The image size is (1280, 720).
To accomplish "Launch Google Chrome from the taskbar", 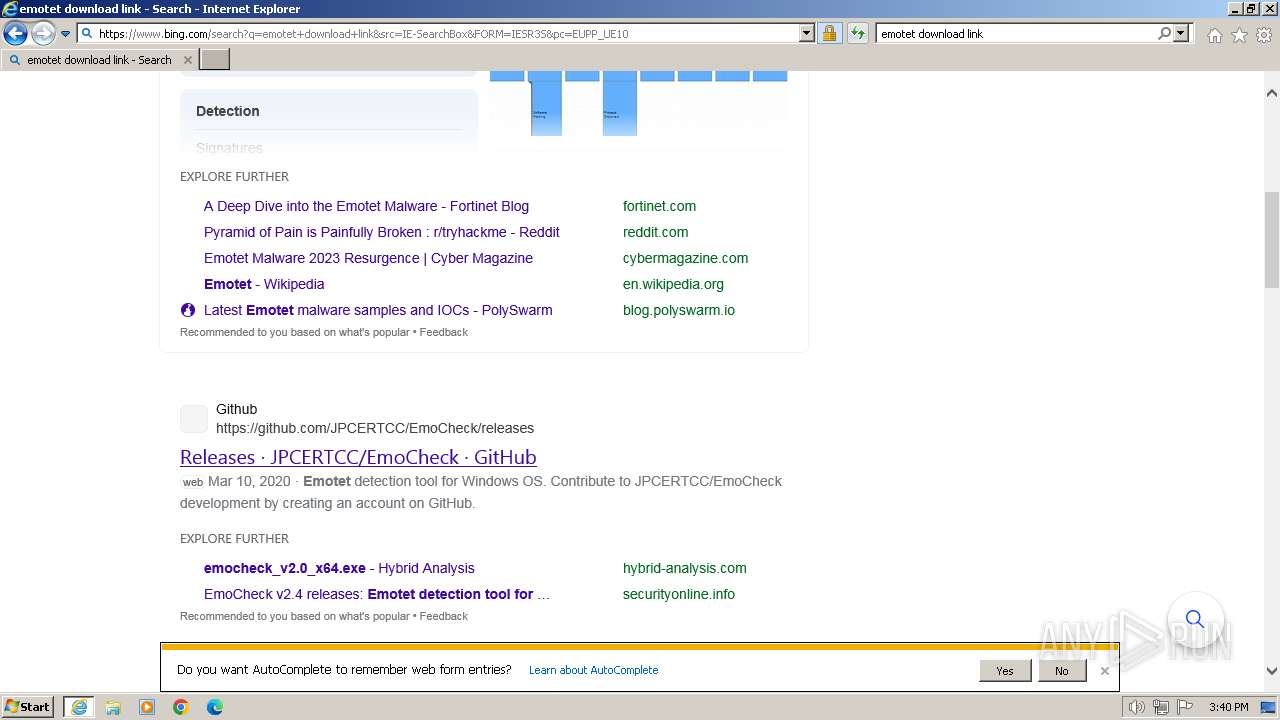I will point(181,707).
